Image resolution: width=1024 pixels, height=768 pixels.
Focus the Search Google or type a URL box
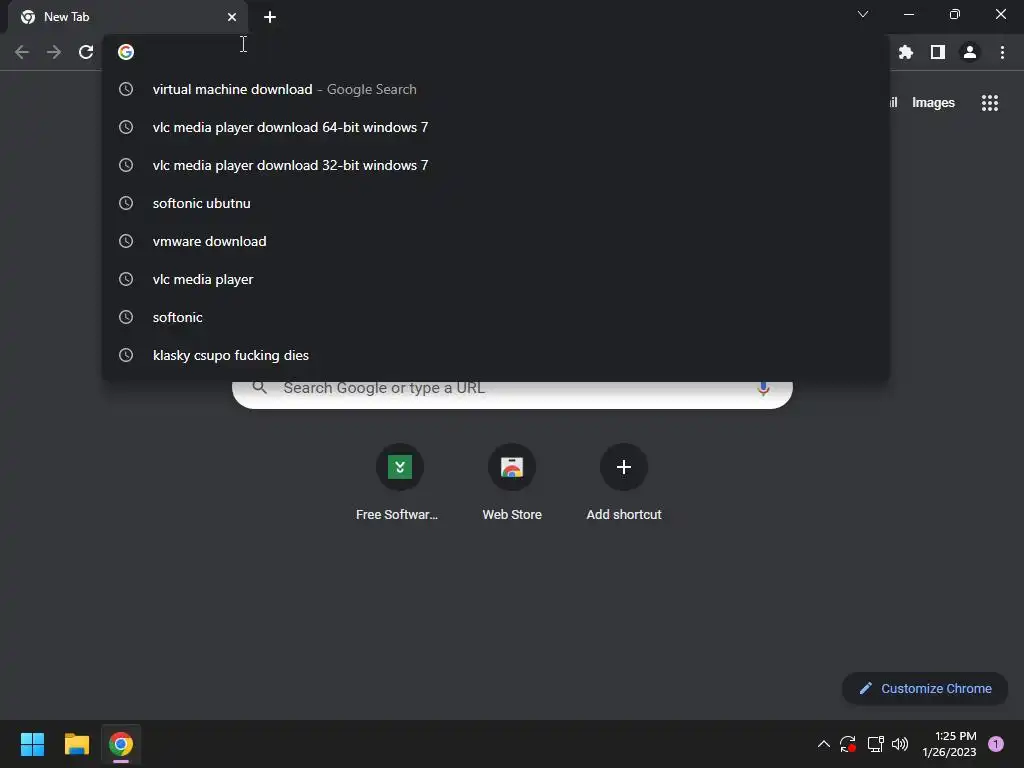pos(512,392)
